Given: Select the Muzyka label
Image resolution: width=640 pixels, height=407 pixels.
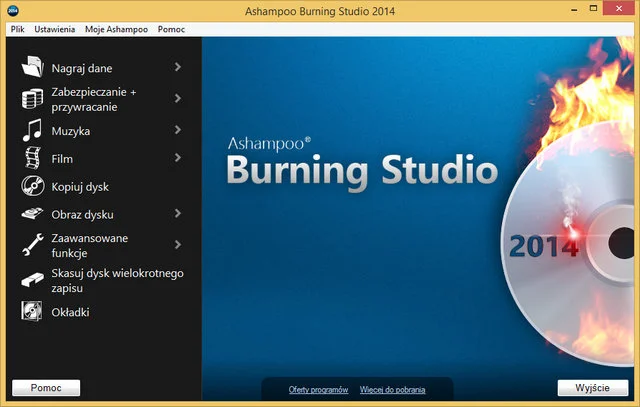Looking at the screenshot, I should 71,131.
